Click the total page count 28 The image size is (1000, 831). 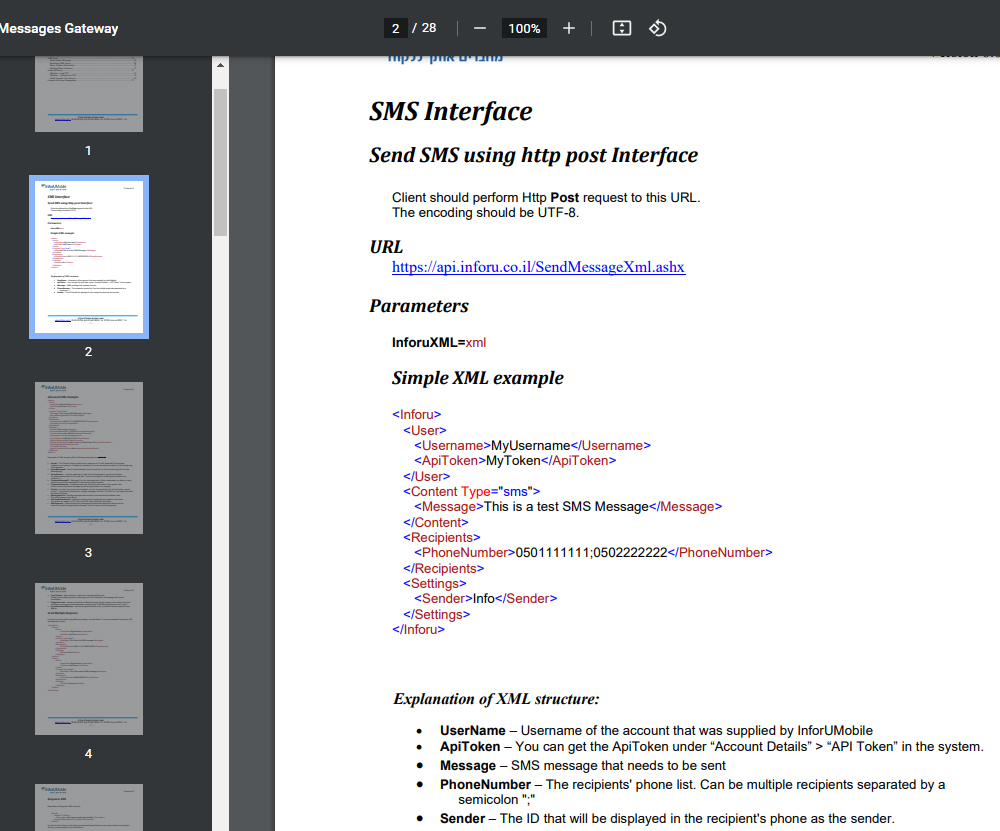tap(429, 28)
